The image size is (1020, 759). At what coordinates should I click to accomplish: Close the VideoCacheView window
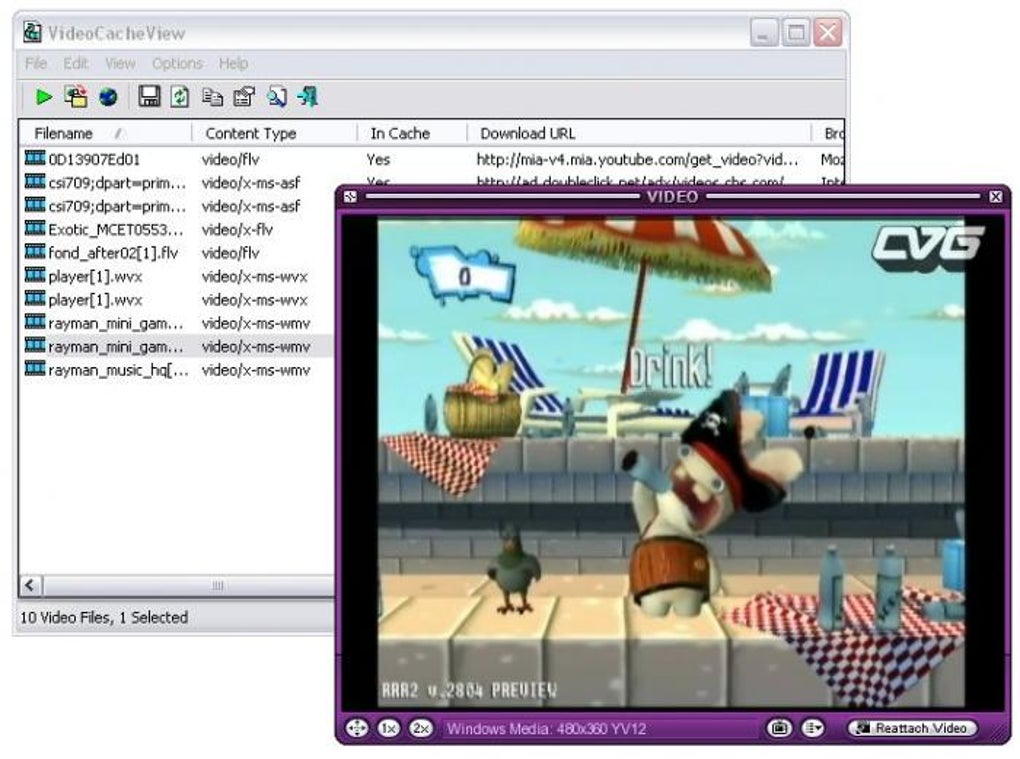point(827,33)
